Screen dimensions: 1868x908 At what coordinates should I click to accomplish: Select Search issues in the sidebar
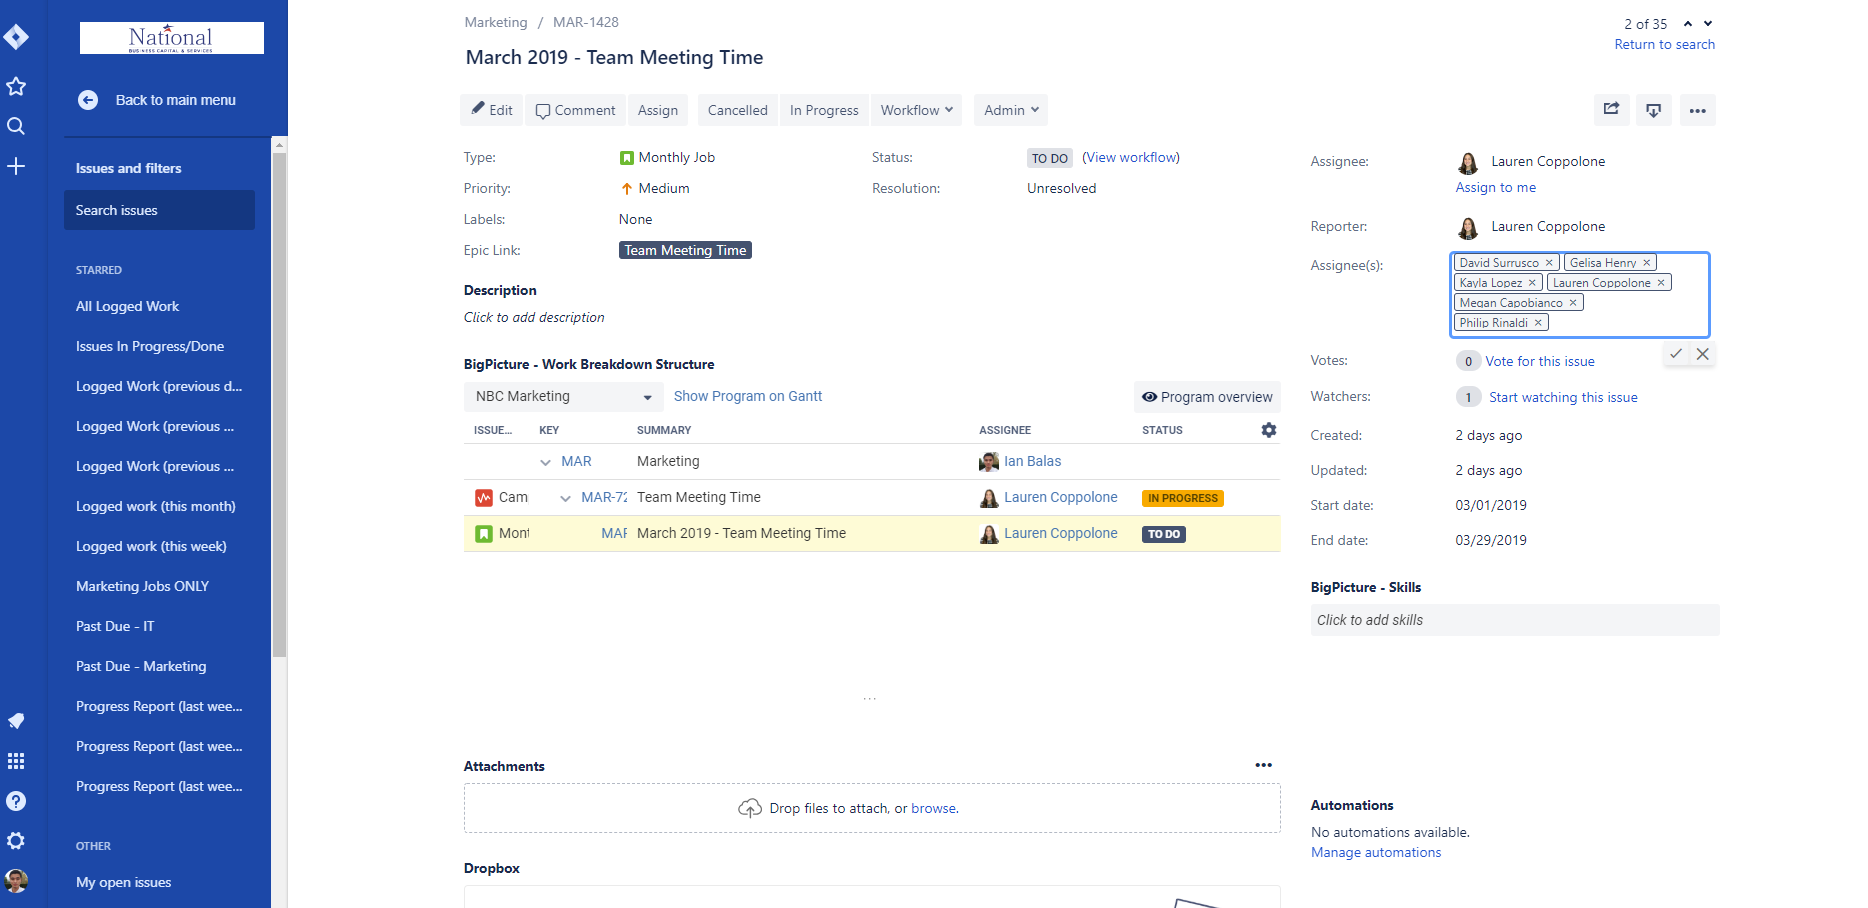[x=159, y=210]
